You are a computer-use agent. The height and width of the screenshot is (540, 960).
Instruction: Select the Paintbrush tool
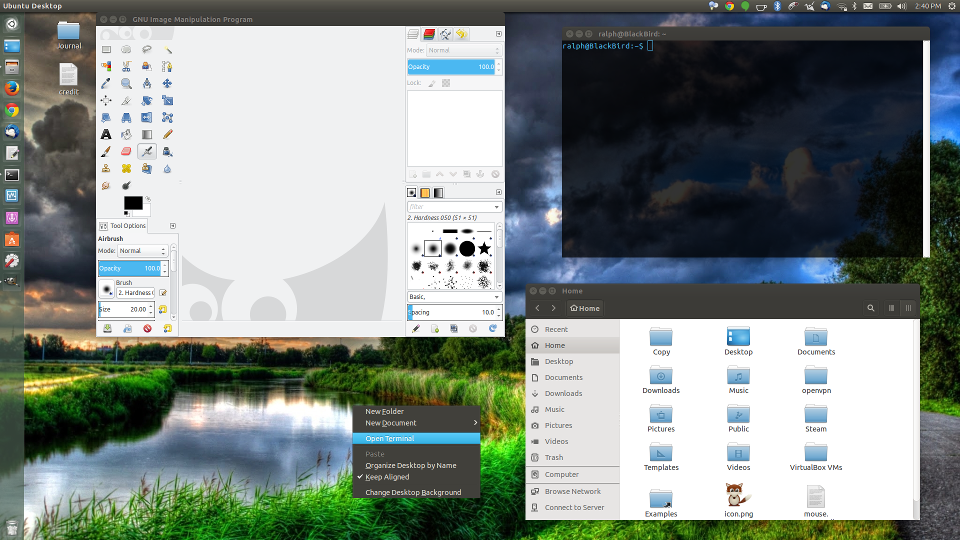[x=107, y=151]
